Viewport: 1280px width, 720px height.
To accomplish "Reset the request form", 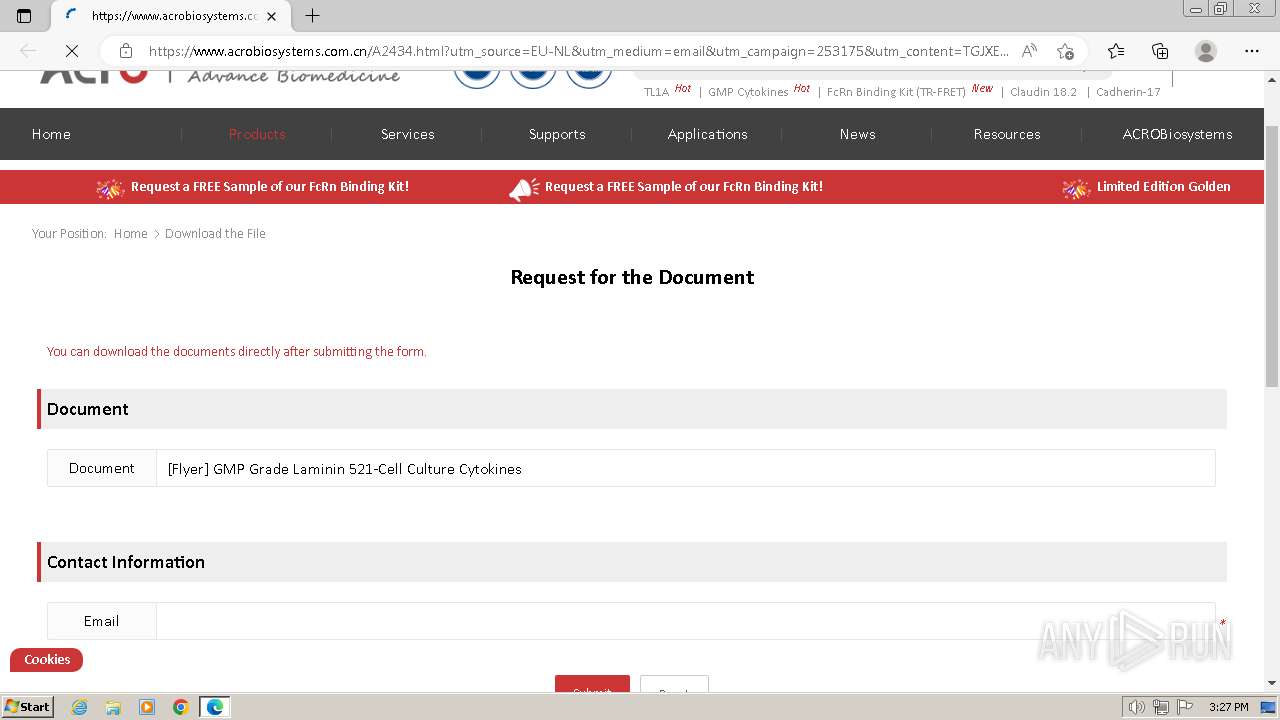I will [674, 683].
